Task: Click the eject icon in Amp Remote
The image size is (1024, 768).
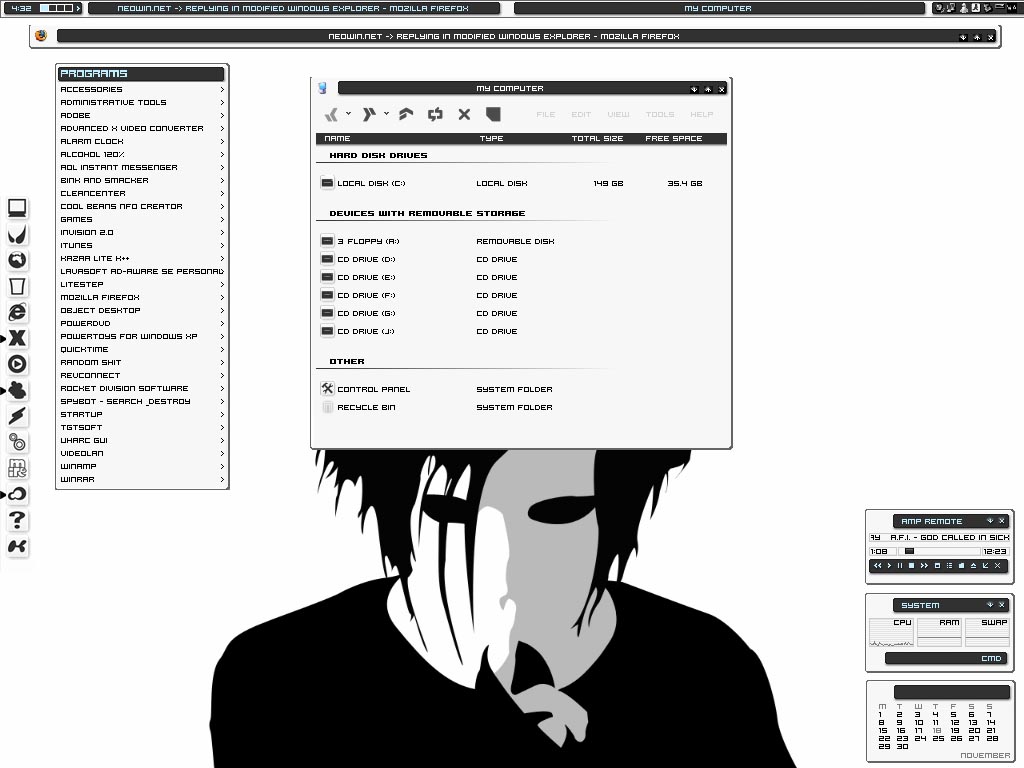Action: [973, 566]
